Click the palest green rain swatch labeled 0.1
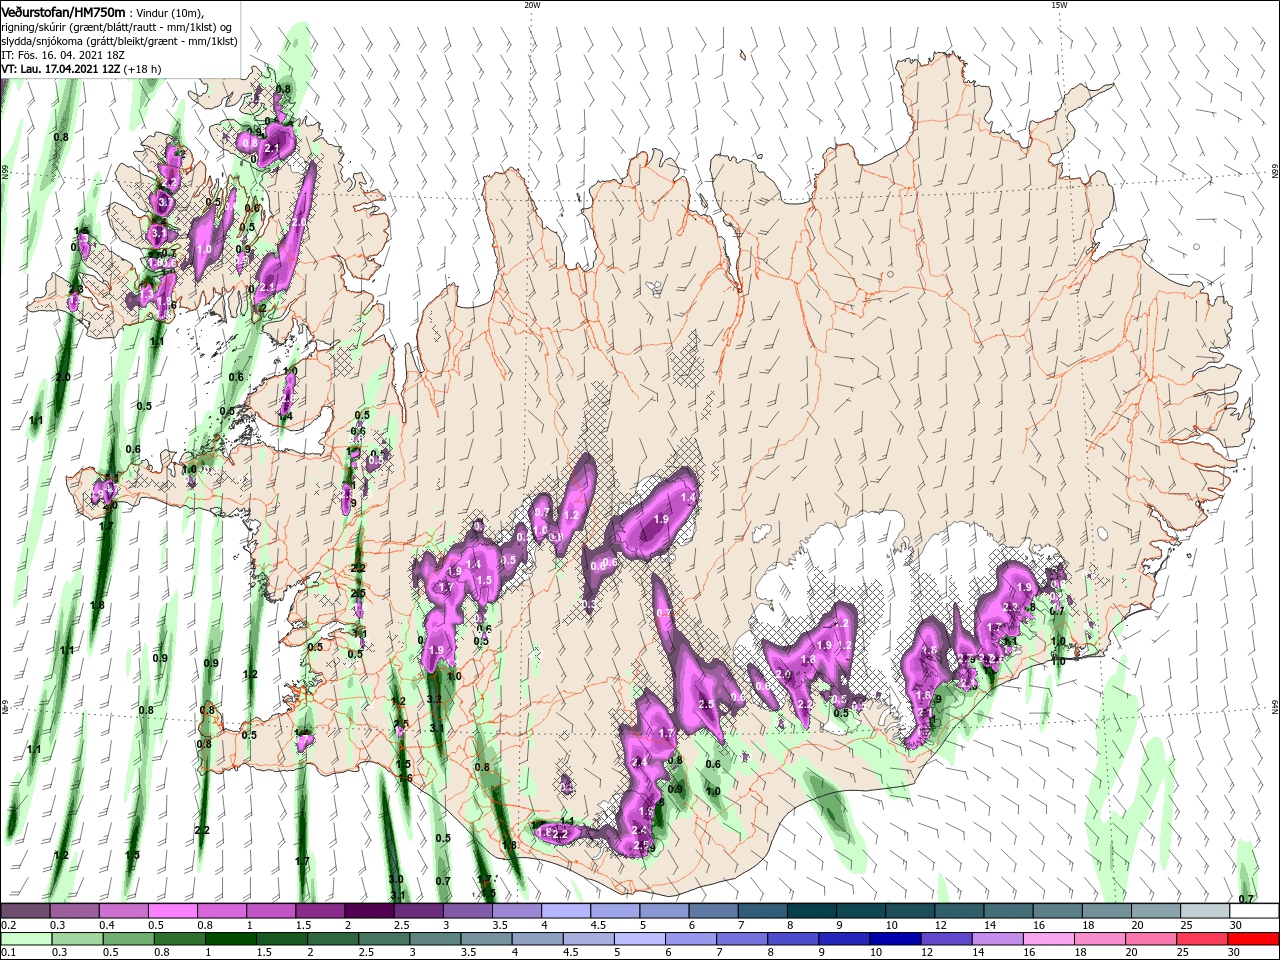Viewport: 1280px width, 960px height. click(x=26, y=939)
